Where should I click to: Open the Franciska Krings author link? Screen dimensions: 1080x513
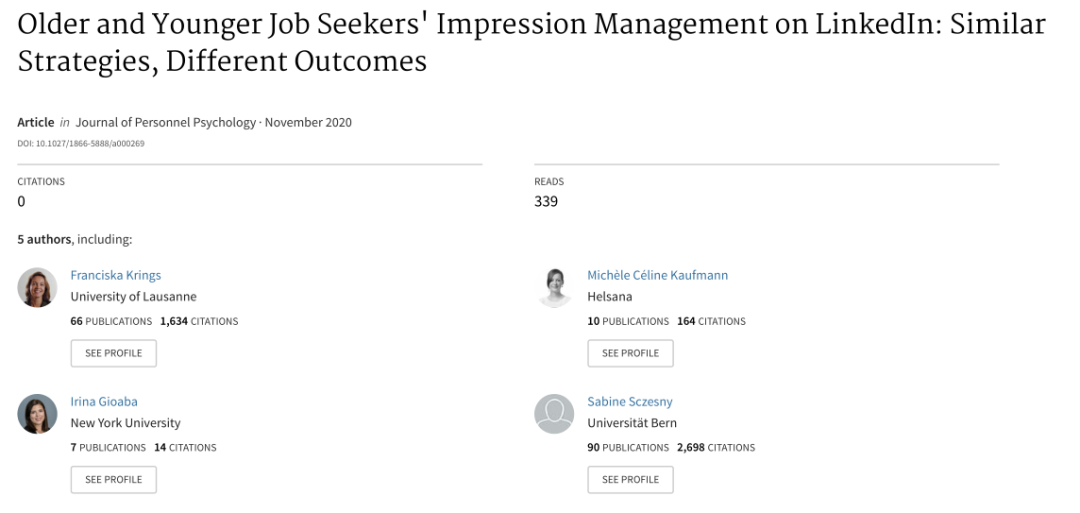point(116,275)
